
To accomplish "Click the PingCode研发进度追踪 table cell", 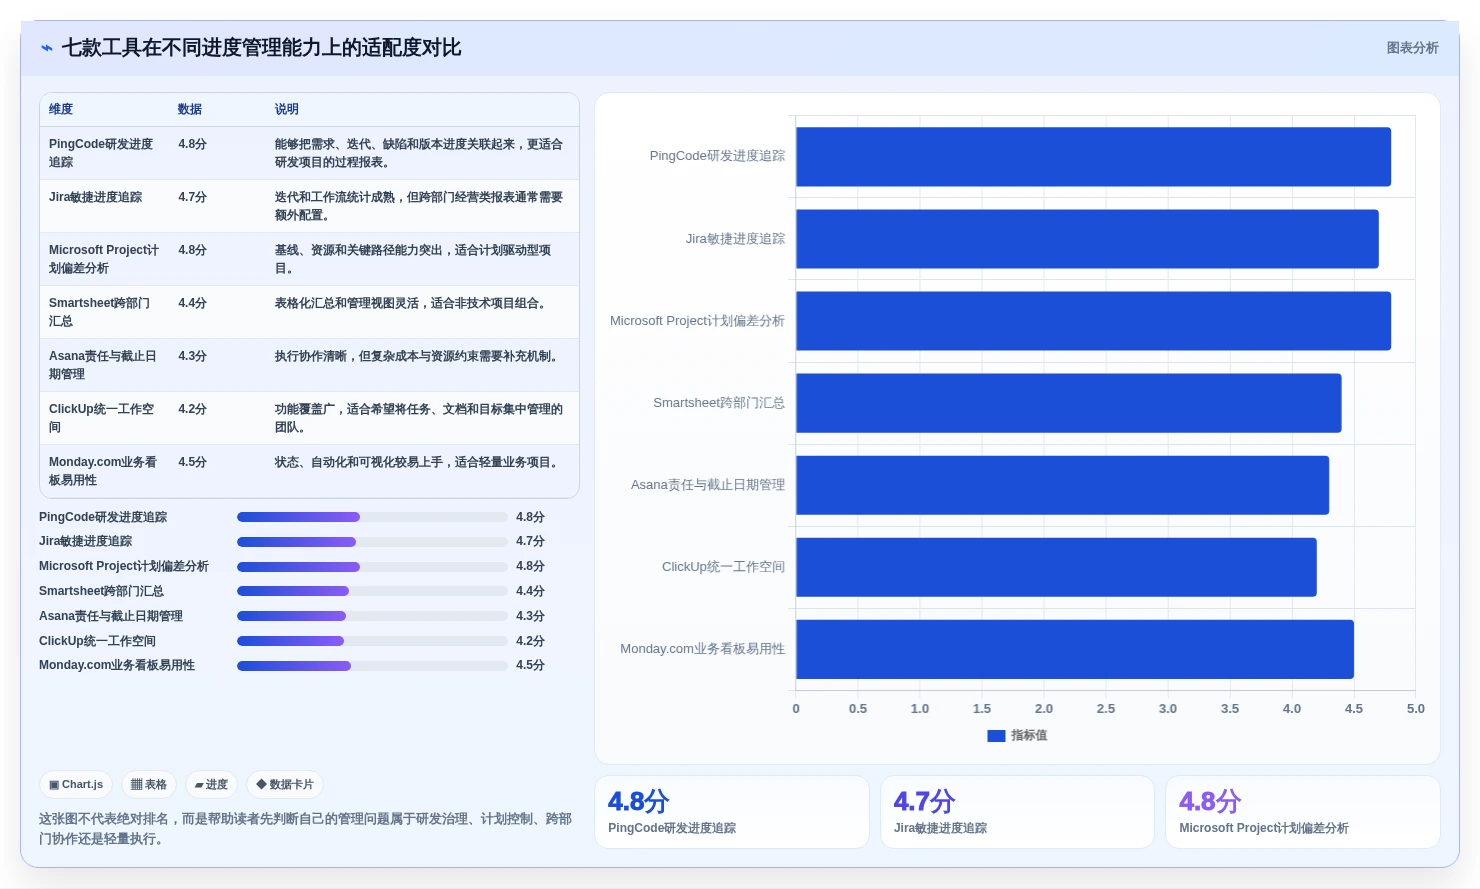I will (103, 153).
